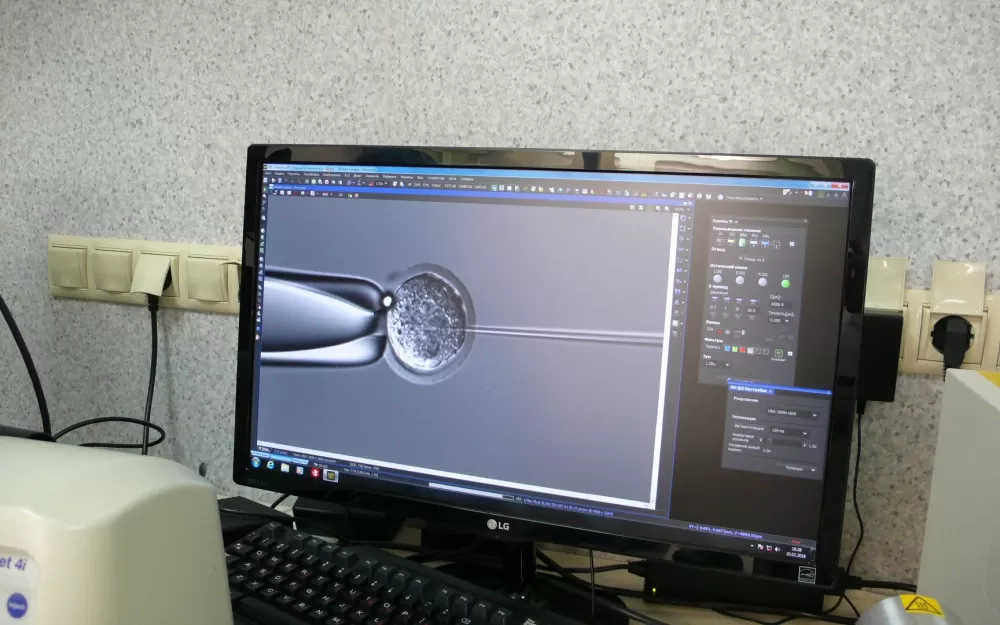
Task: Choose the gray filter cube icon
Action: coord(750,350)
